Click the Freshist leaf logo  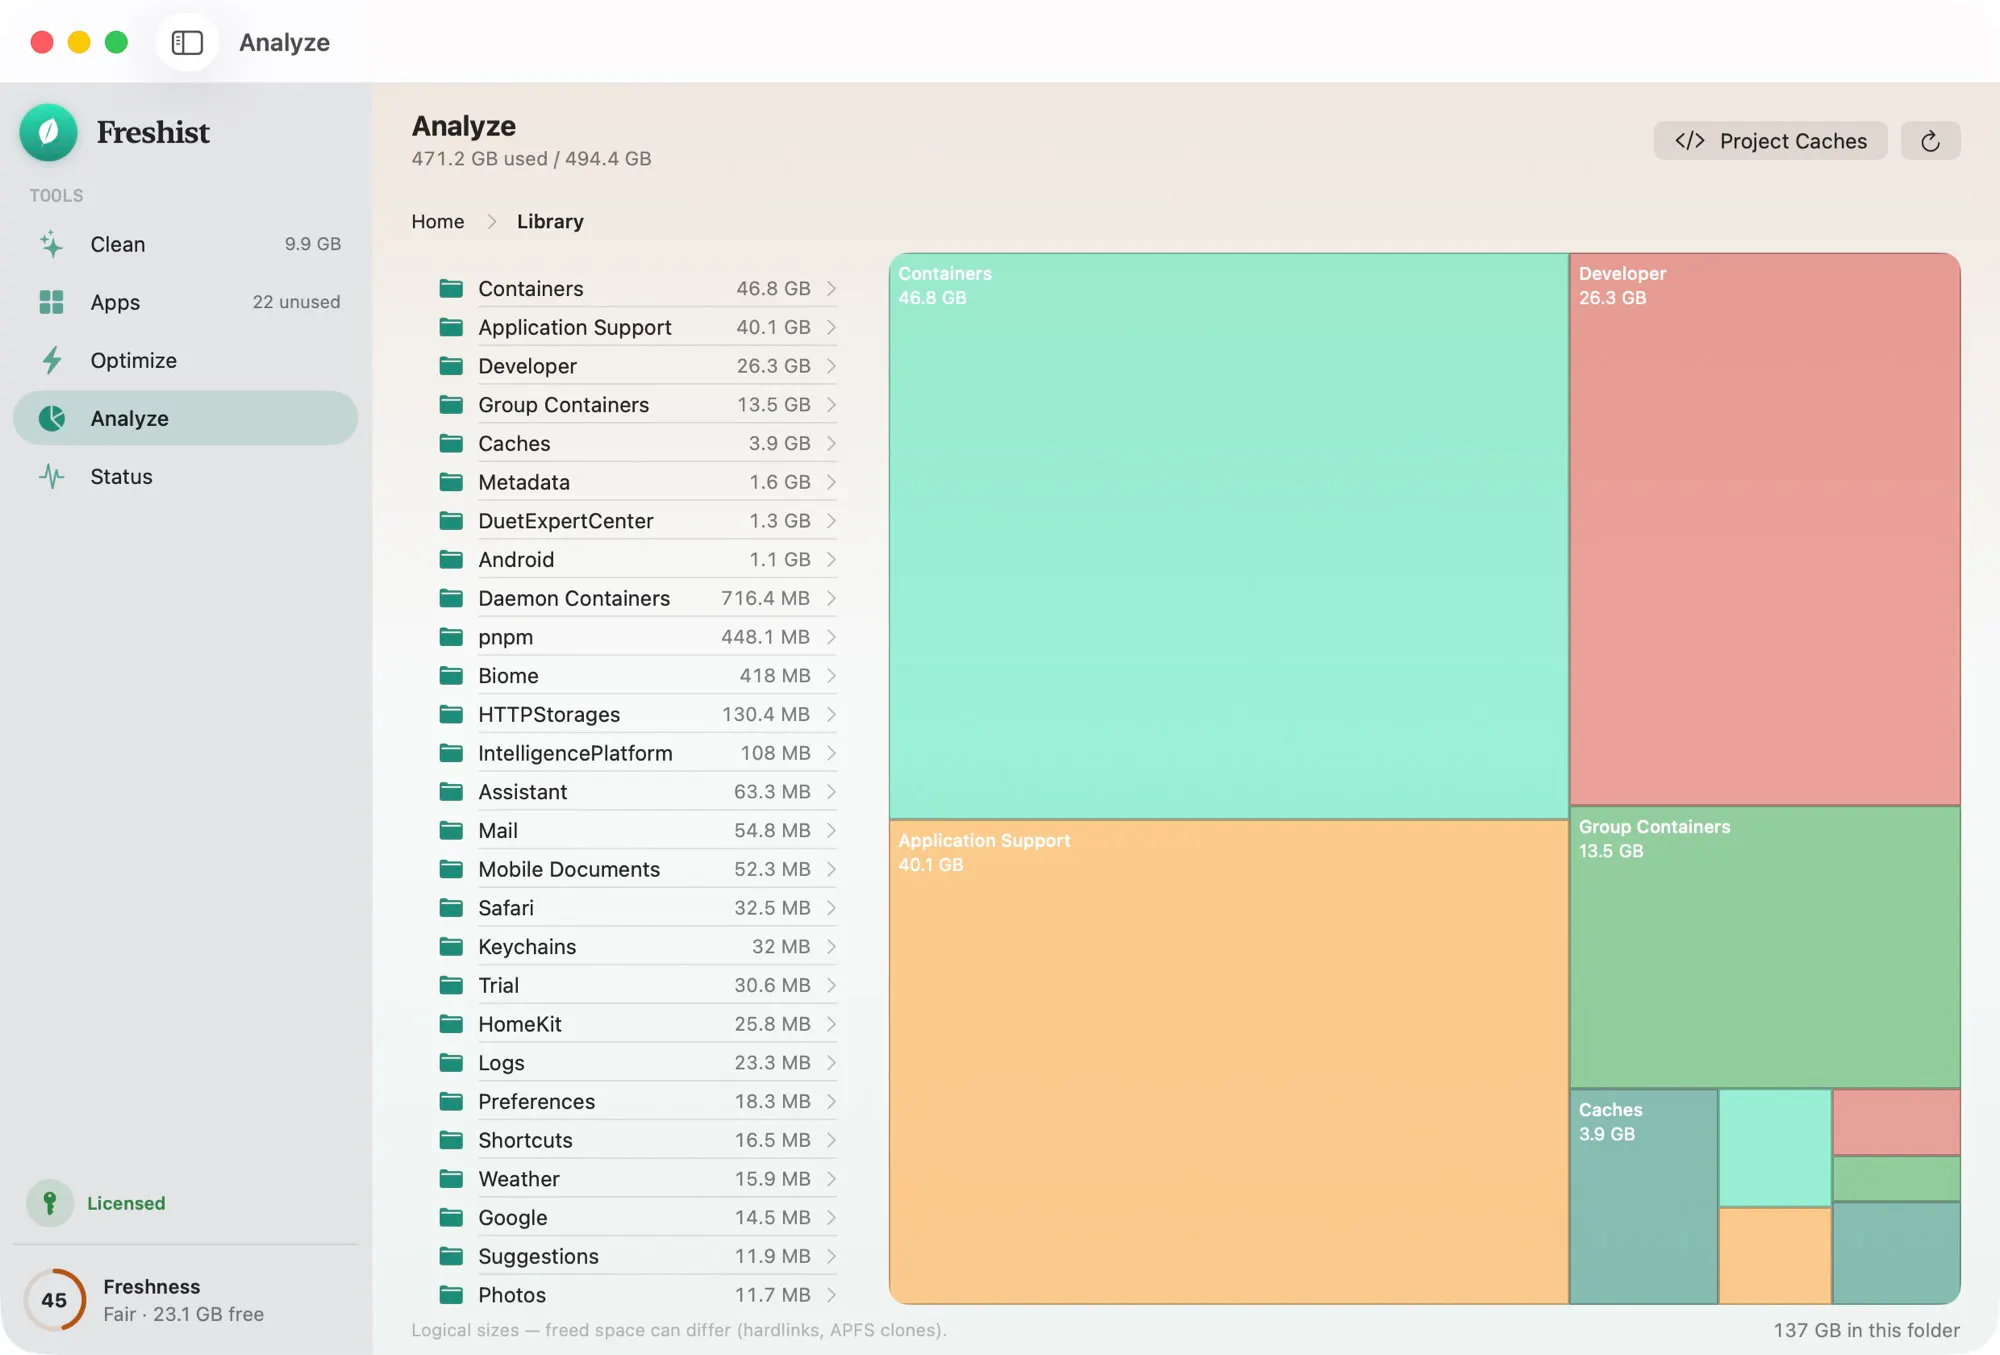click(48, 132)
